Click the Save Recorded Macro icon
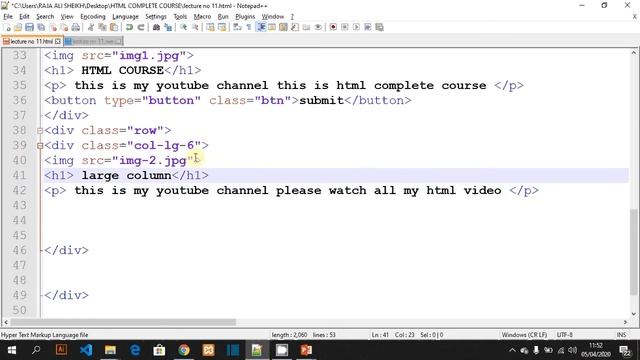Screen dimensions: 640x360 (379, 27)
